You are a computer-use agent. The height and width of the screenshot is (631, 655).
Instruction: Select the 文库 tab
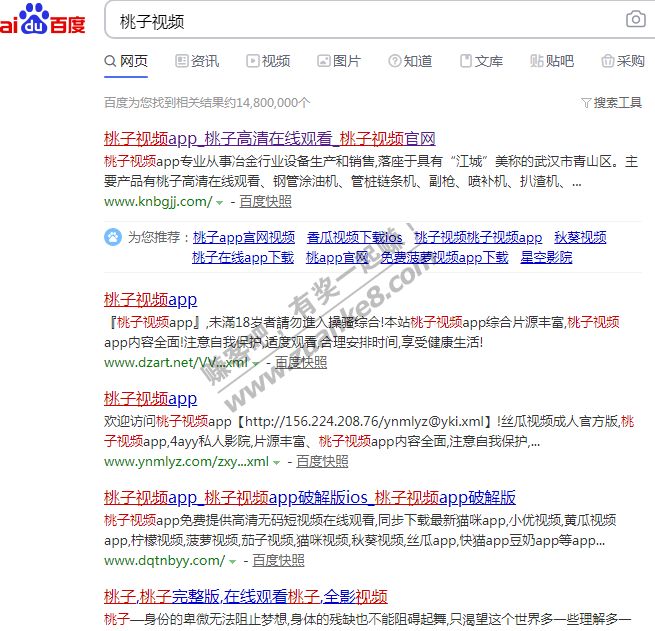[481, 61]
